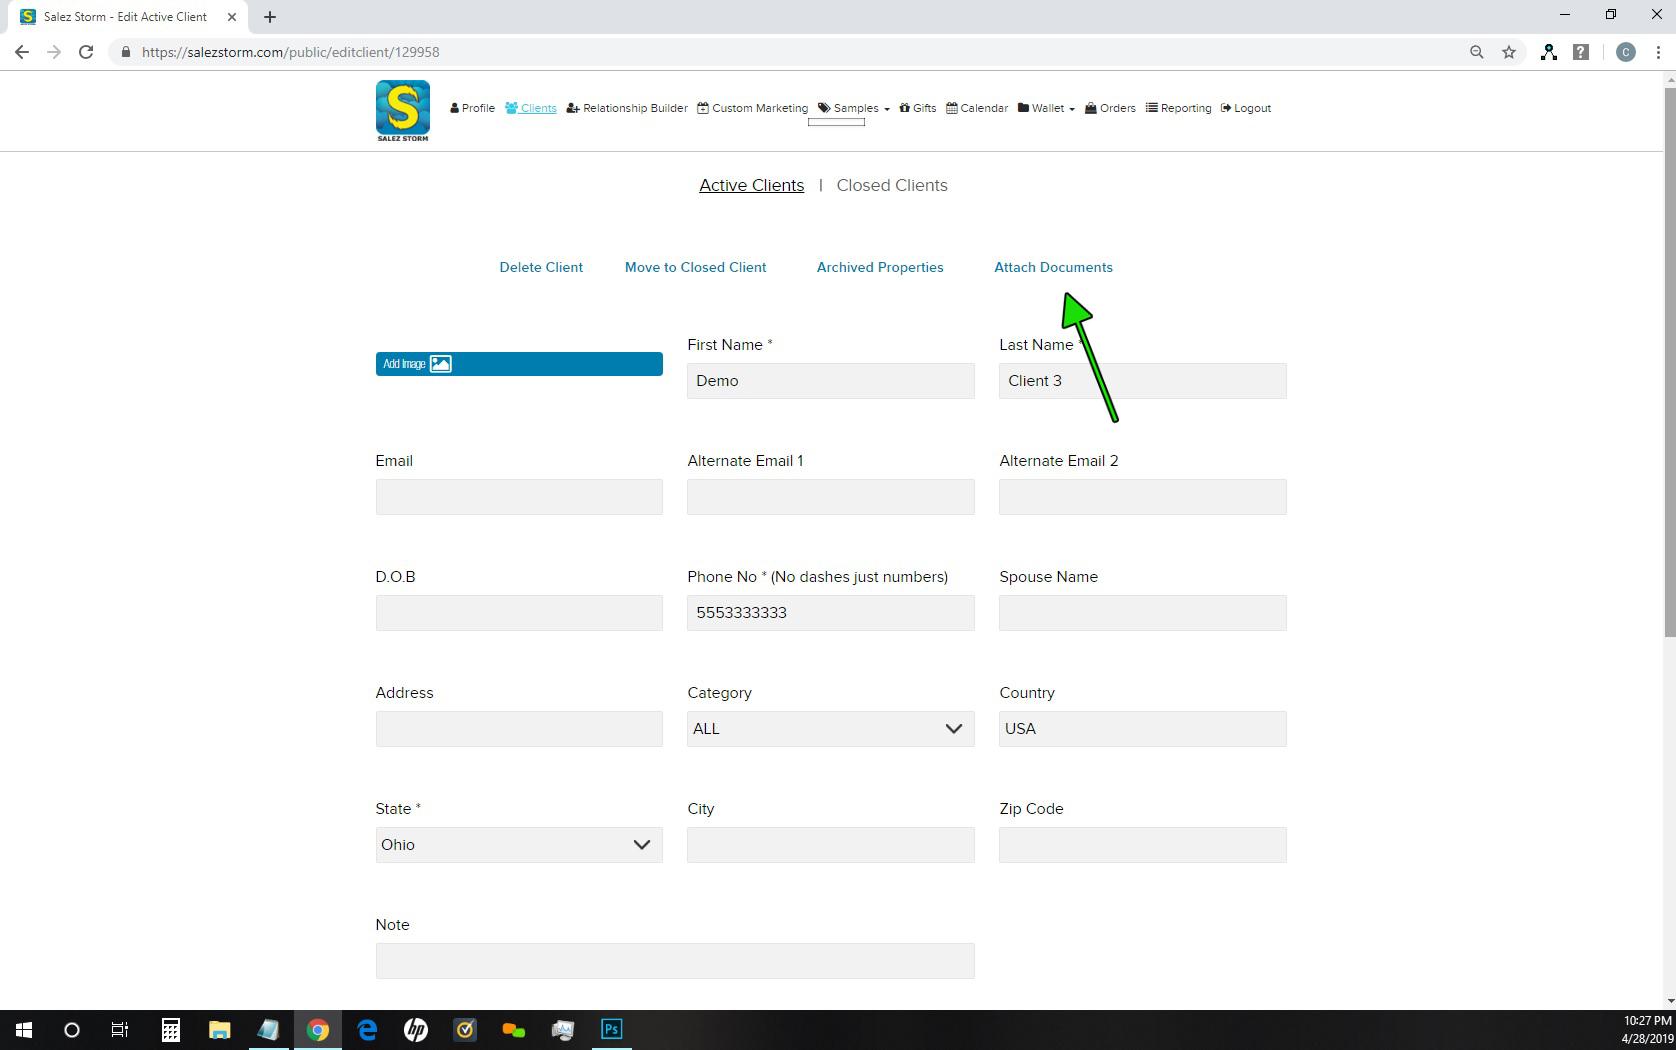This screenshot has height=1050, width=1676.
Task: Expand the Category dropdown
Action: point(830,729)
